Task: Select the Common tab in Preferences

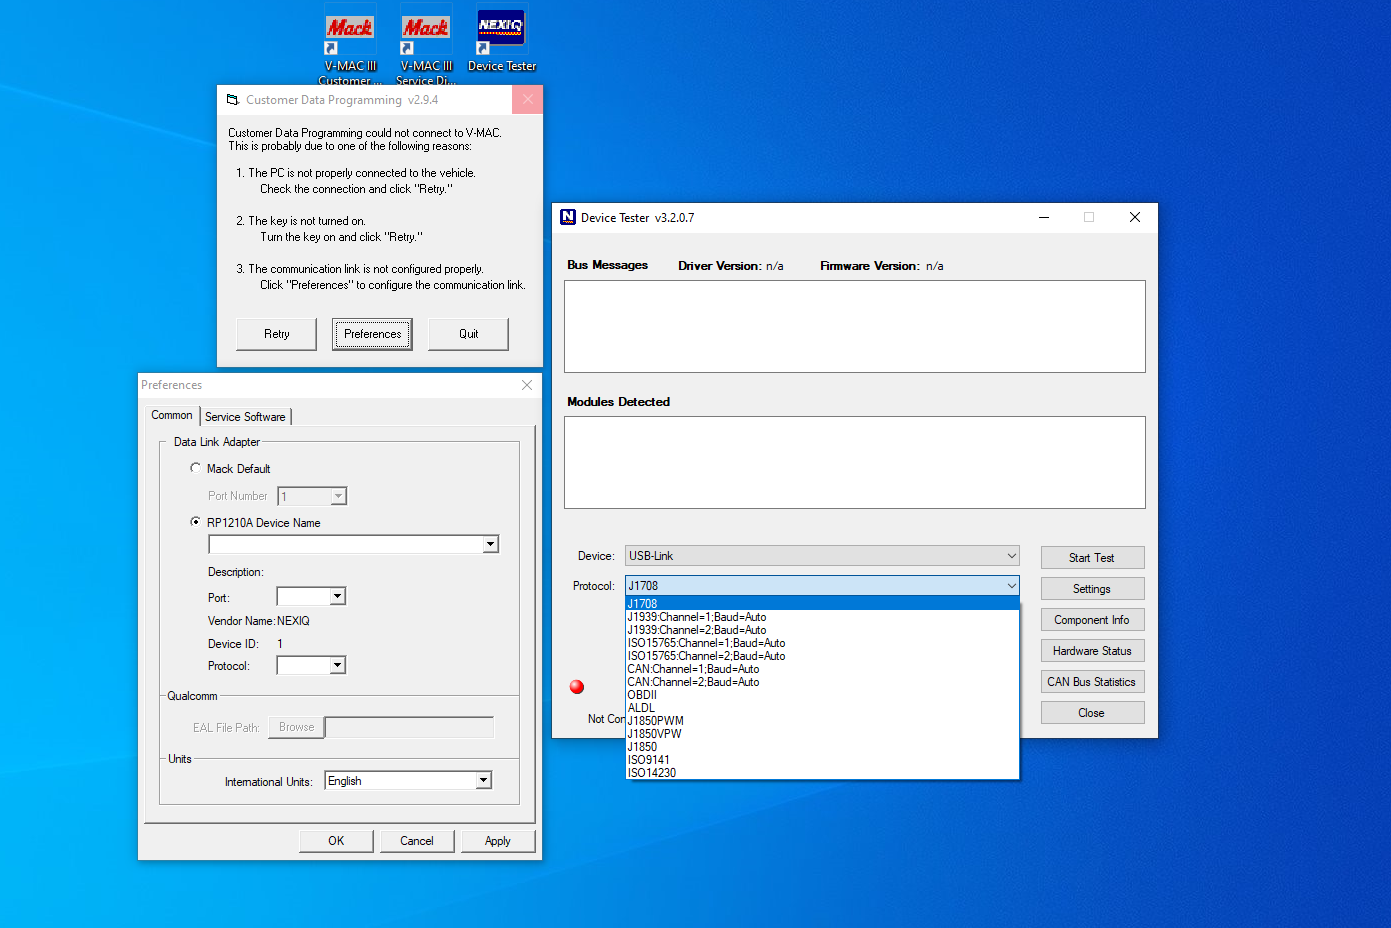Action: 171,415
